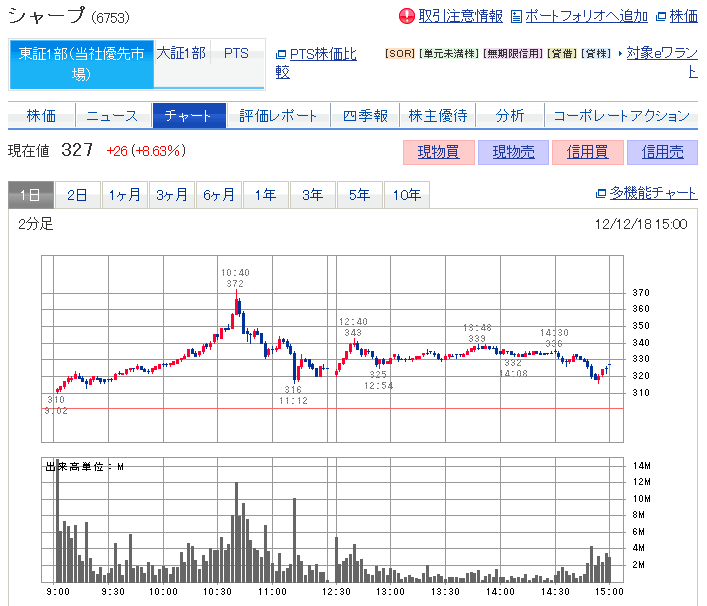The image size is (707, 606).
Task: Click the popup icon beside 多機能チャート
Action: pyautogui.click(x=600, y=194)
